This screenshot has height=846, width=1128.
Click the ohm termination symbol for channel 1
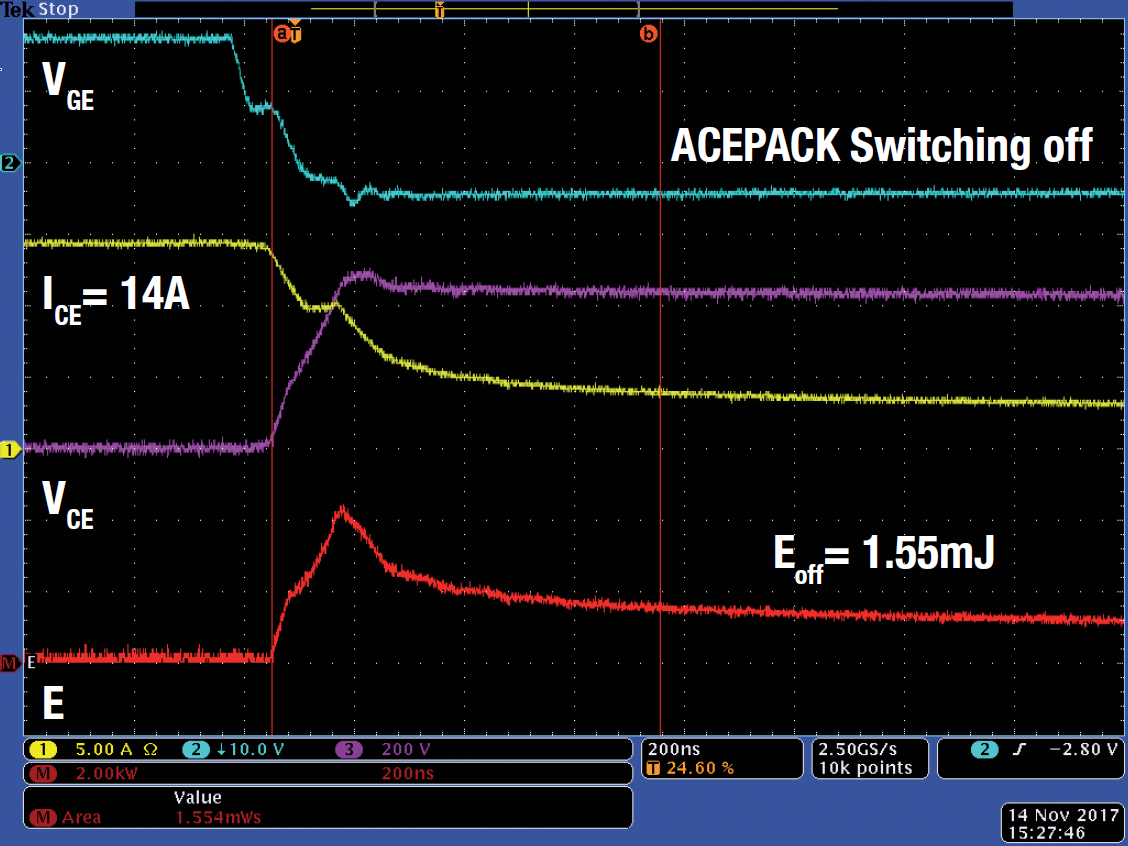coord(150,750)
